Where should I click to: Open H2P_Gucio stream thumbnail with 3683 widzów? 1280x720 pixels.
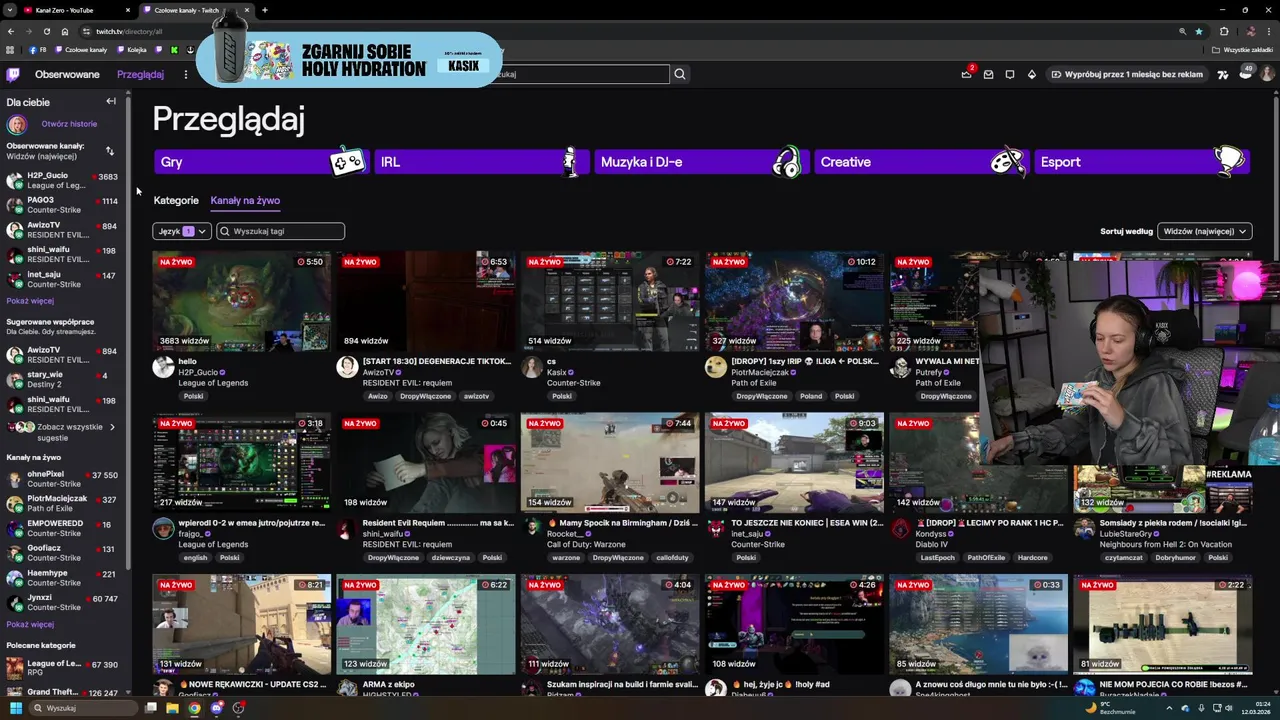[x=241, y=301]
